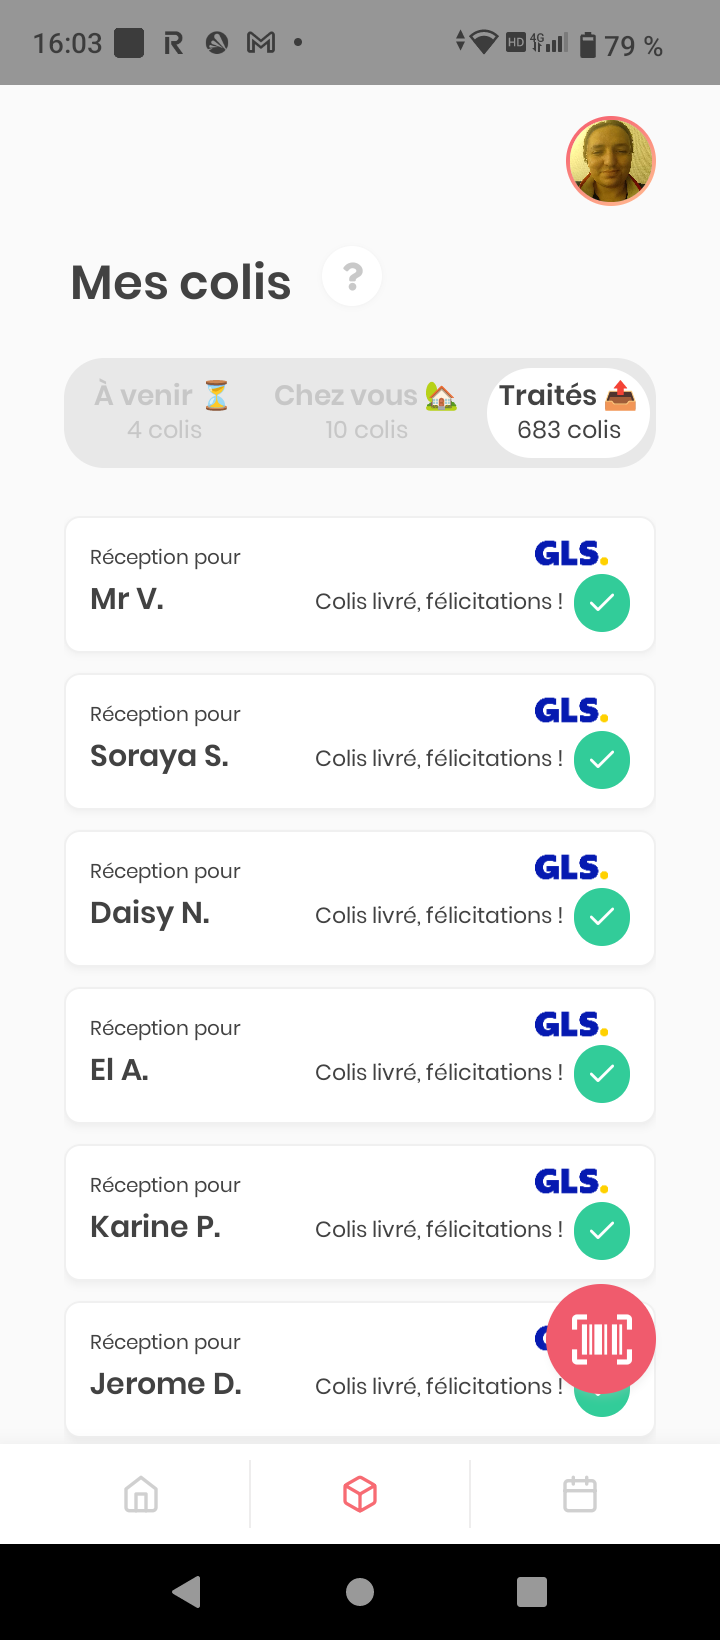Screen dimensions: 720x1640
Task: Tap the GLS logo on El A. parcel
Action: click(571, 1025)
